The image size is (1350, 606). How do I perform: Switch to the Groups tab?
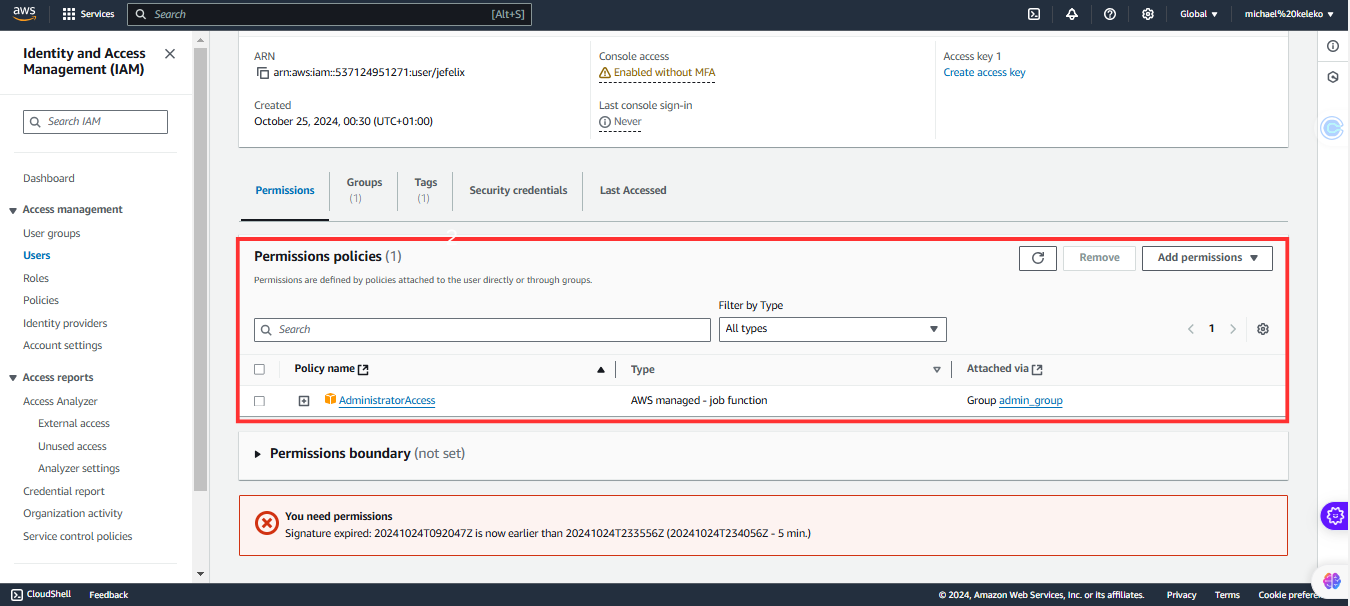tap(364, 189)
